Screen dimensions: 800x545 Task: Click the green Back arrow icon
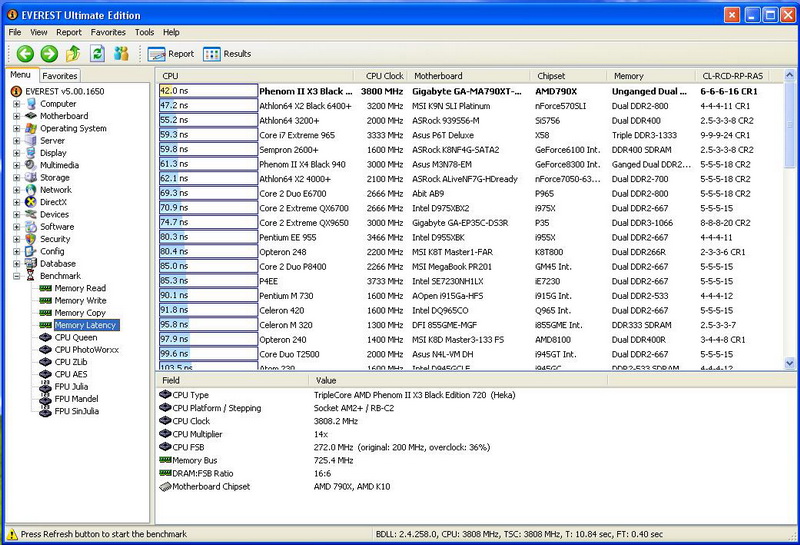tap(25, 54)
